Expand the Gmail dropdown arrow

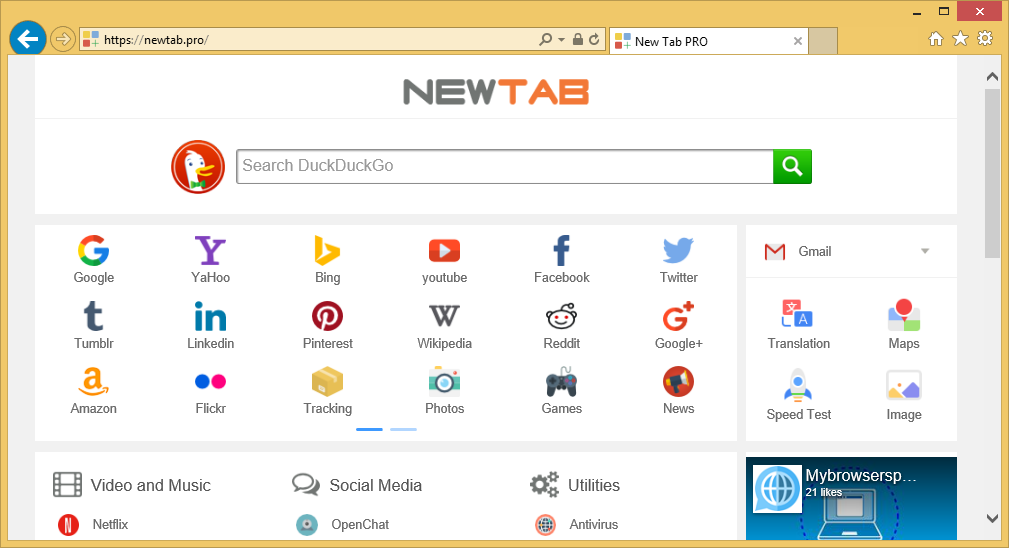(x=925, y=251)
